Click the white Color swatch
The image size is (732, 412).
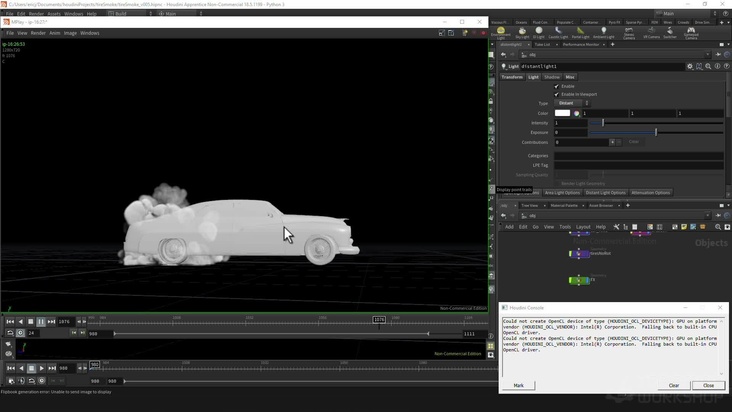coord(562,113)
